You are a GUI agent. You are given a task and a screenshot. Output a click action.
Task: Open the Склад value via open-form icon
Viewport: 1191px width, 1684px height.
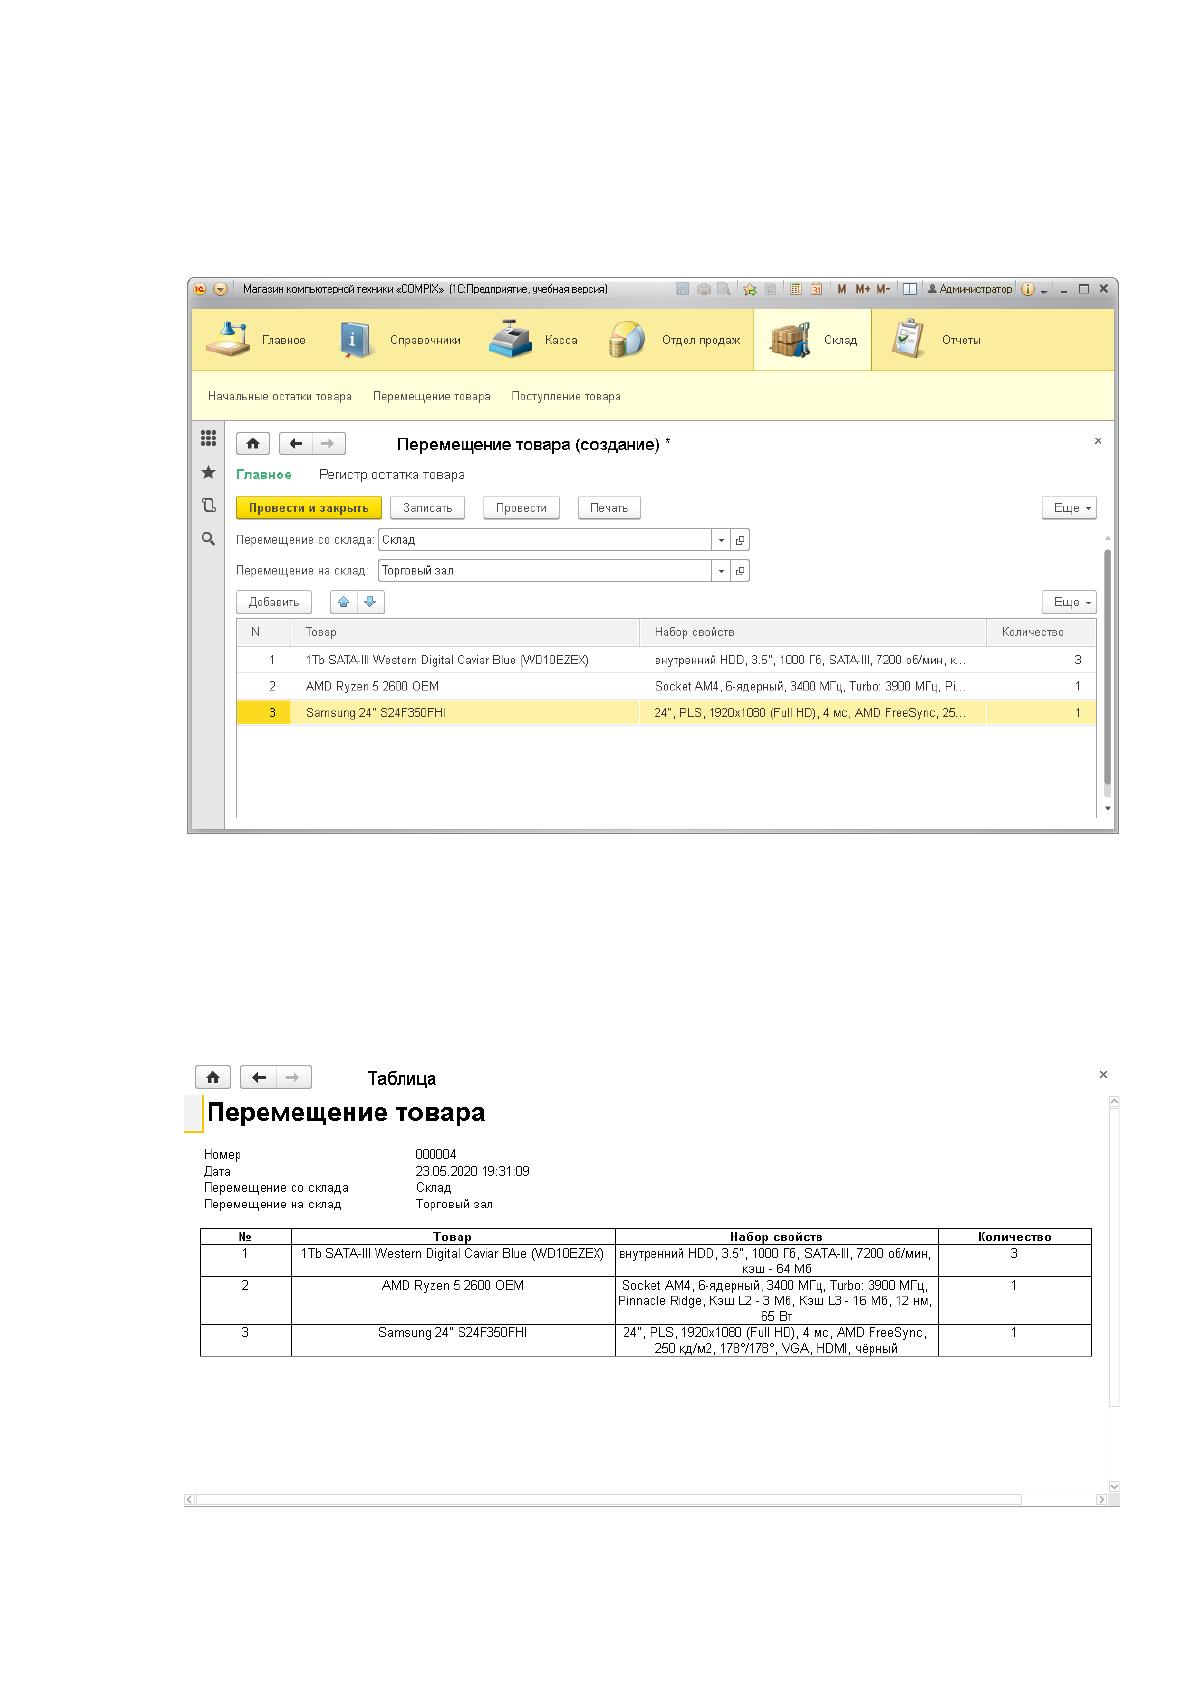coord(740,540)
